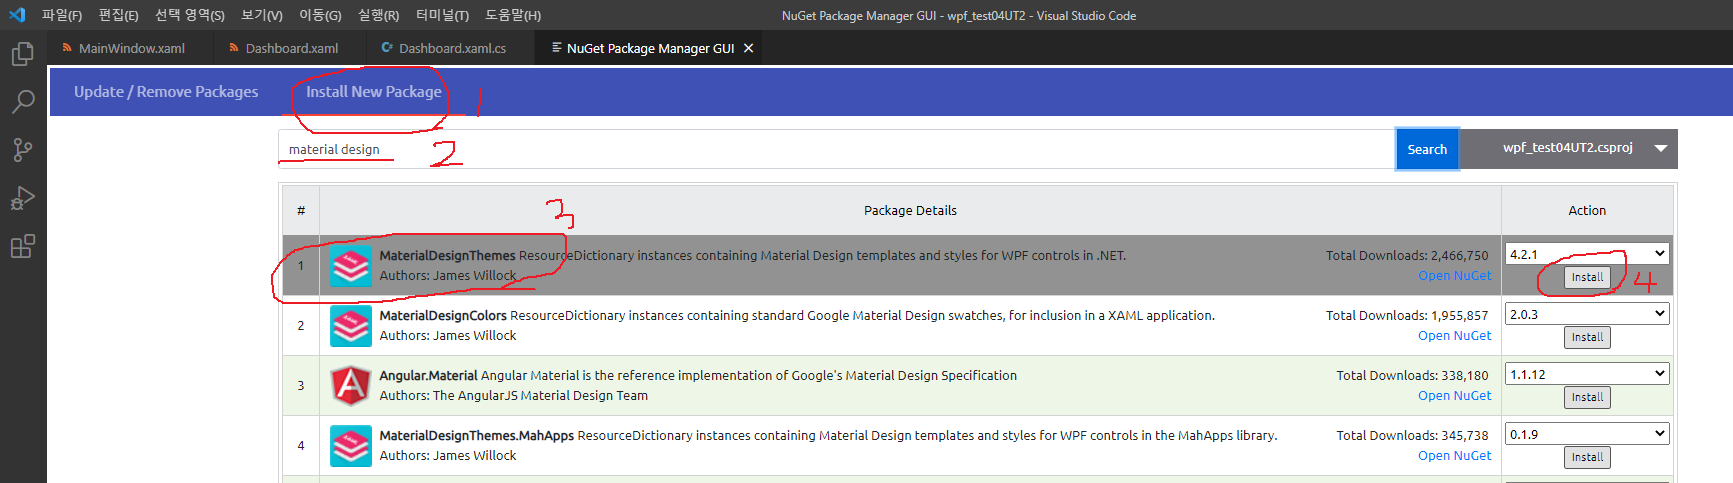Click the 'Total Downloads: 345,738' text

click(x=1412, y=436)
